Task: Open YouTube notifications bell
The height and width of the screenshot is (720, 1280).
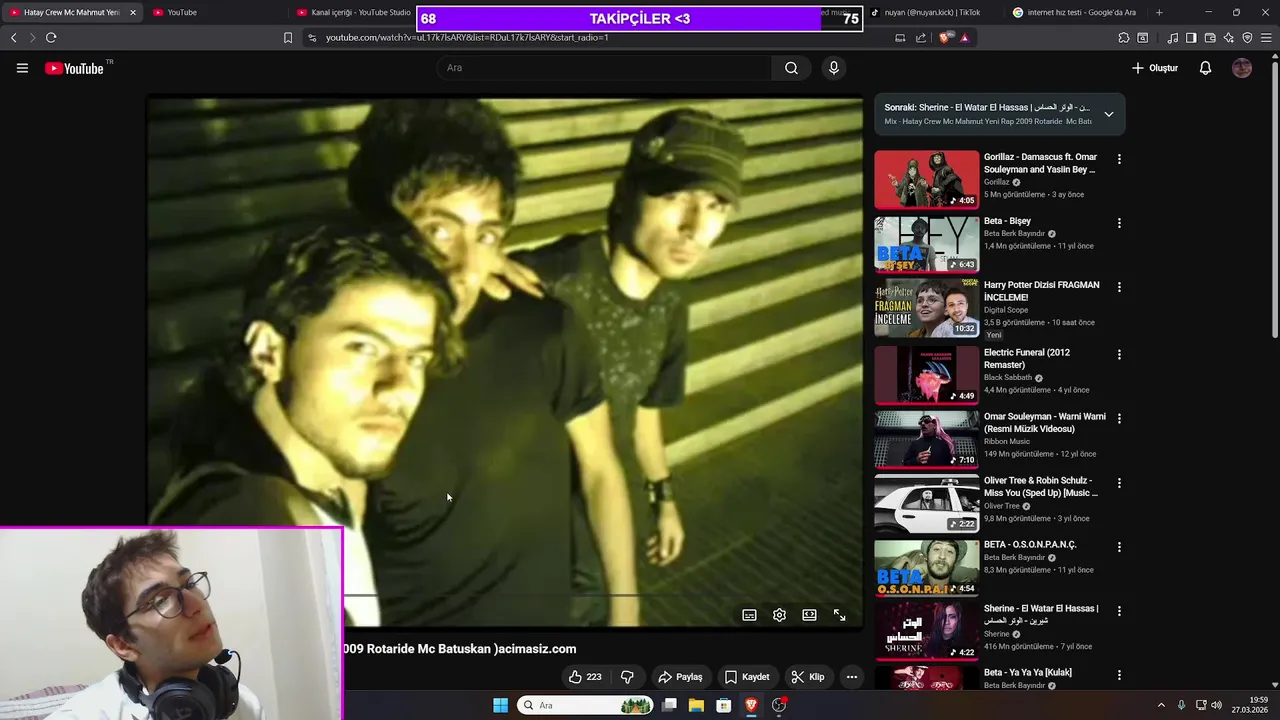Action: point(1205,68)
